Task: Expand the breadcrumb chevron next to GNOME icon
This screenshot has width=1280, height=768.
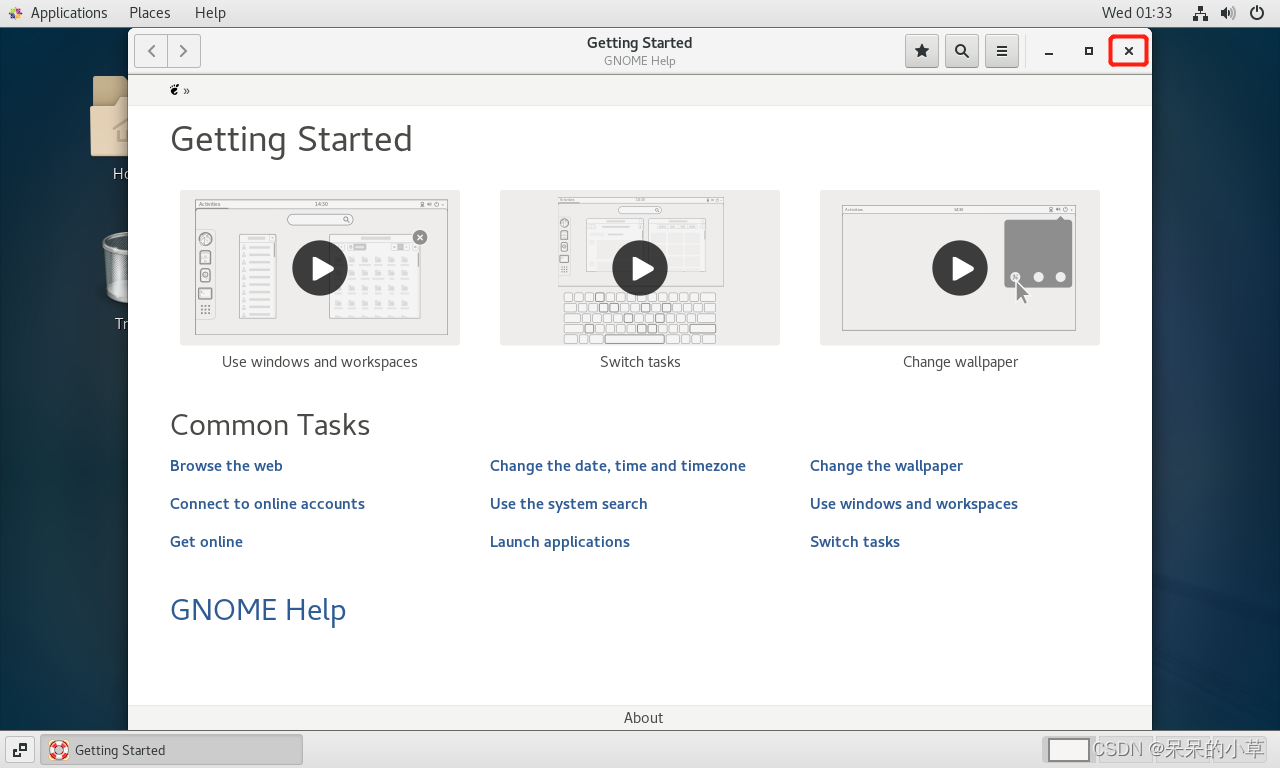Action: click(x=188, y=89)
